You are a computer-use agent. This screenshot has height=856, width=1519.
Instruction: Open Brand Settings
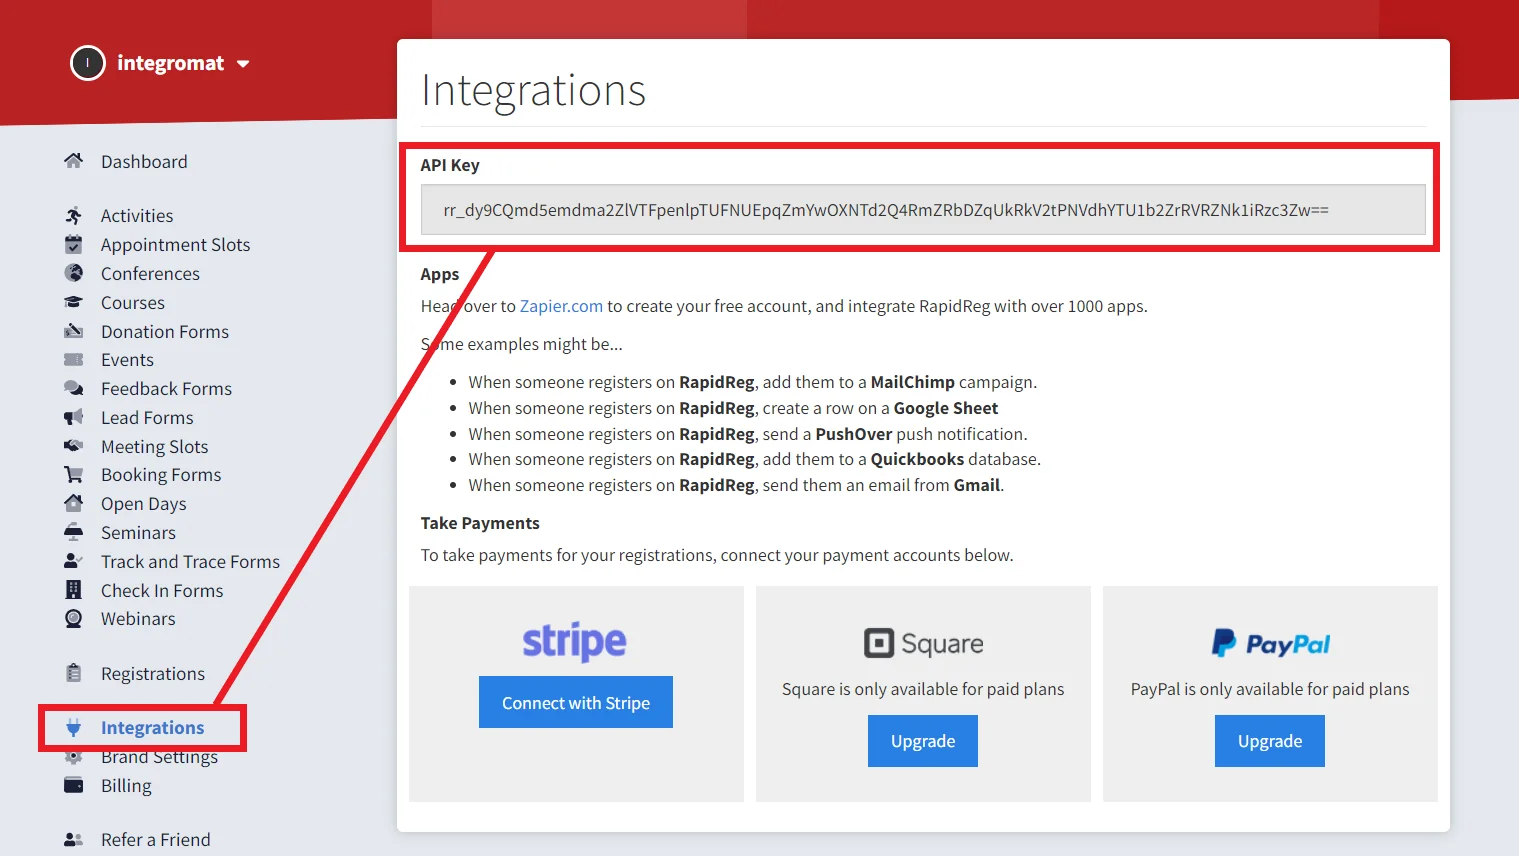(x=159, y=757)
